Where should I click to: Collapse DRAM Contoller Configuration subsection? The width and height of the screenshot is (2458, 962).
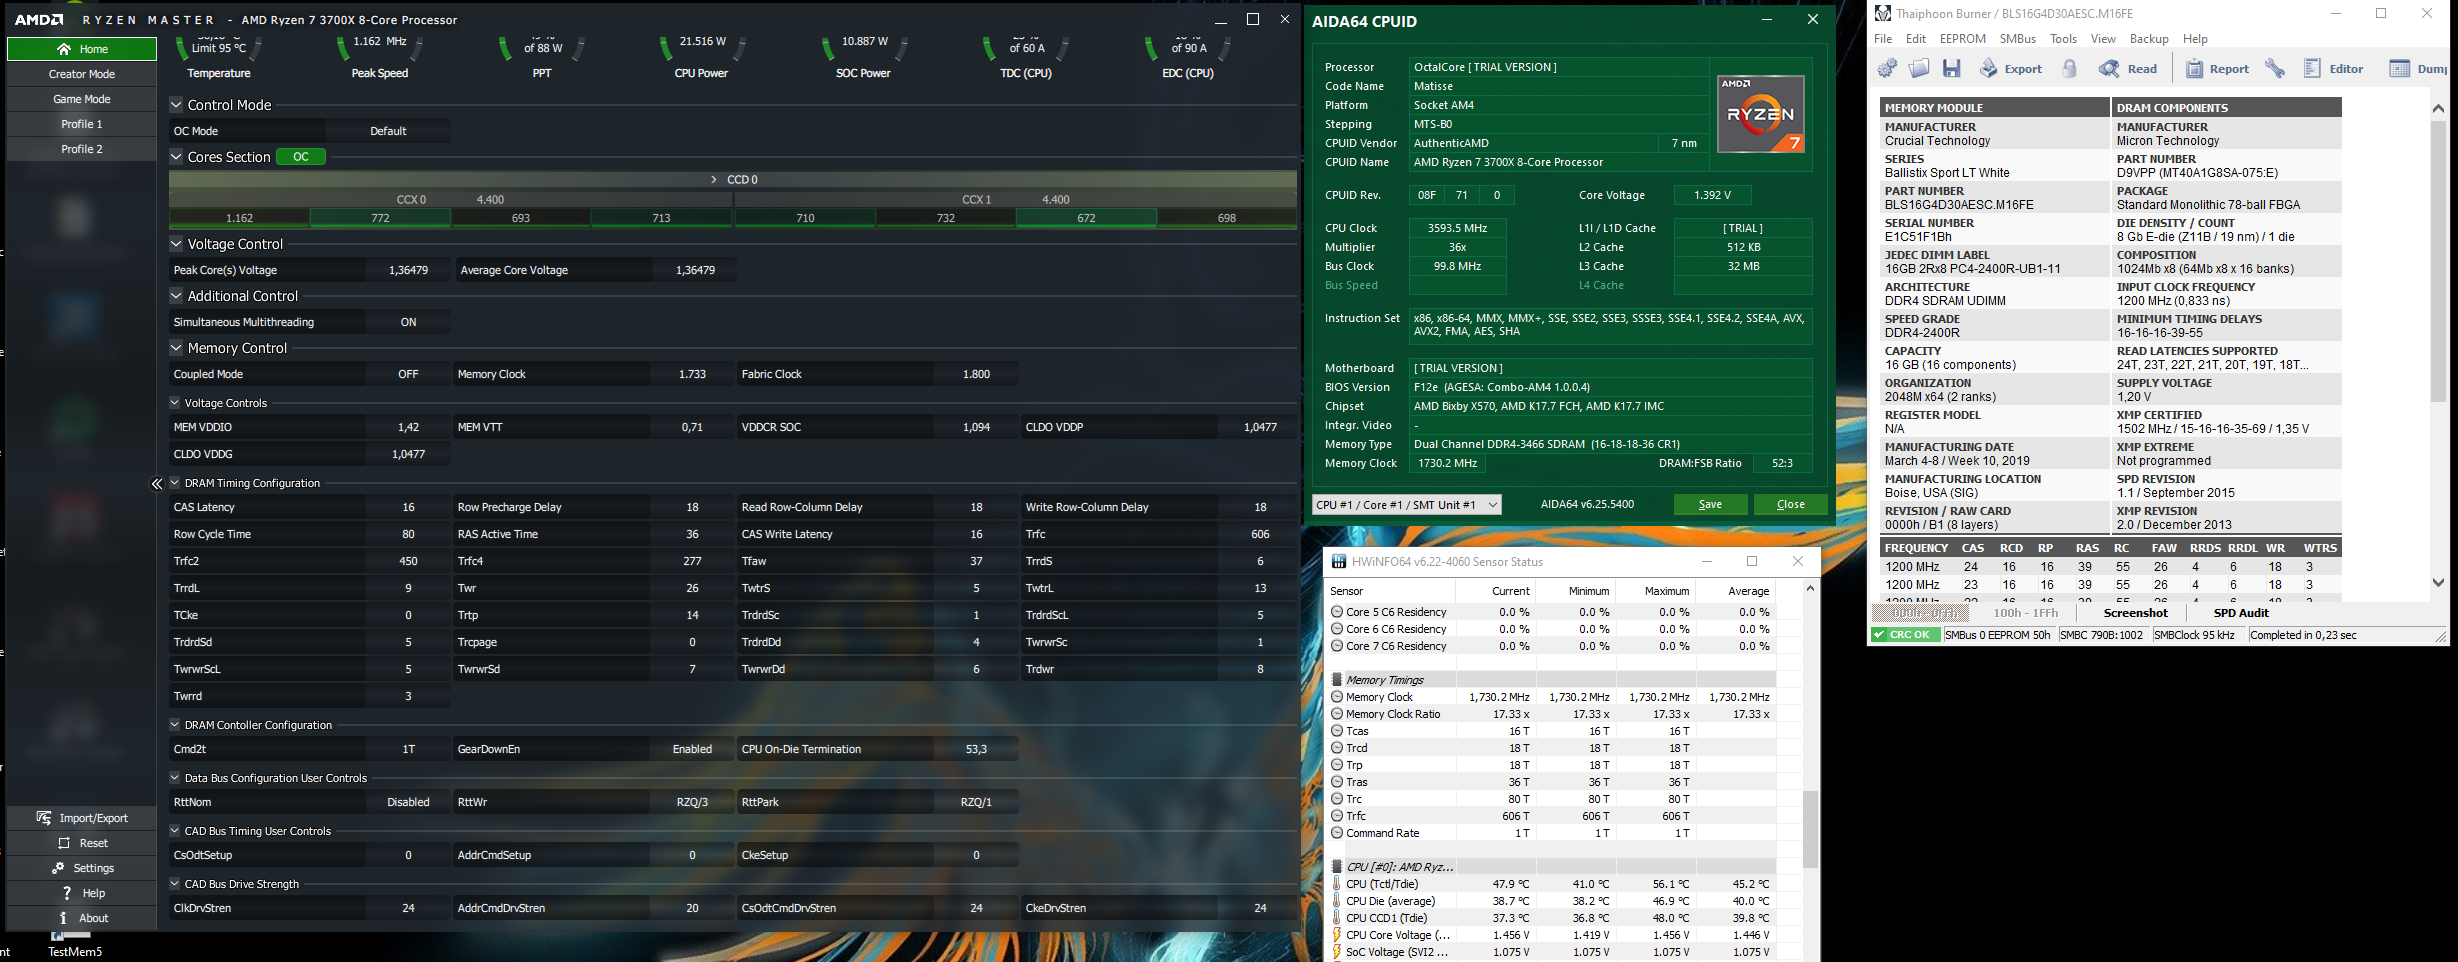[x=175, y=724]
